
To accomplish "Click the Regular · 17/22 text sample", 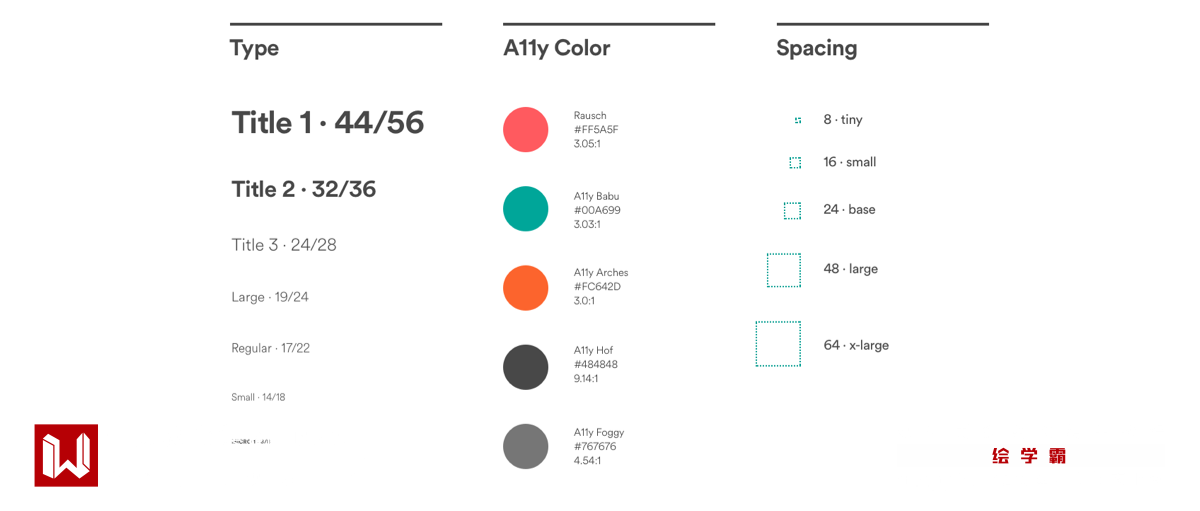I will point(271,348).
